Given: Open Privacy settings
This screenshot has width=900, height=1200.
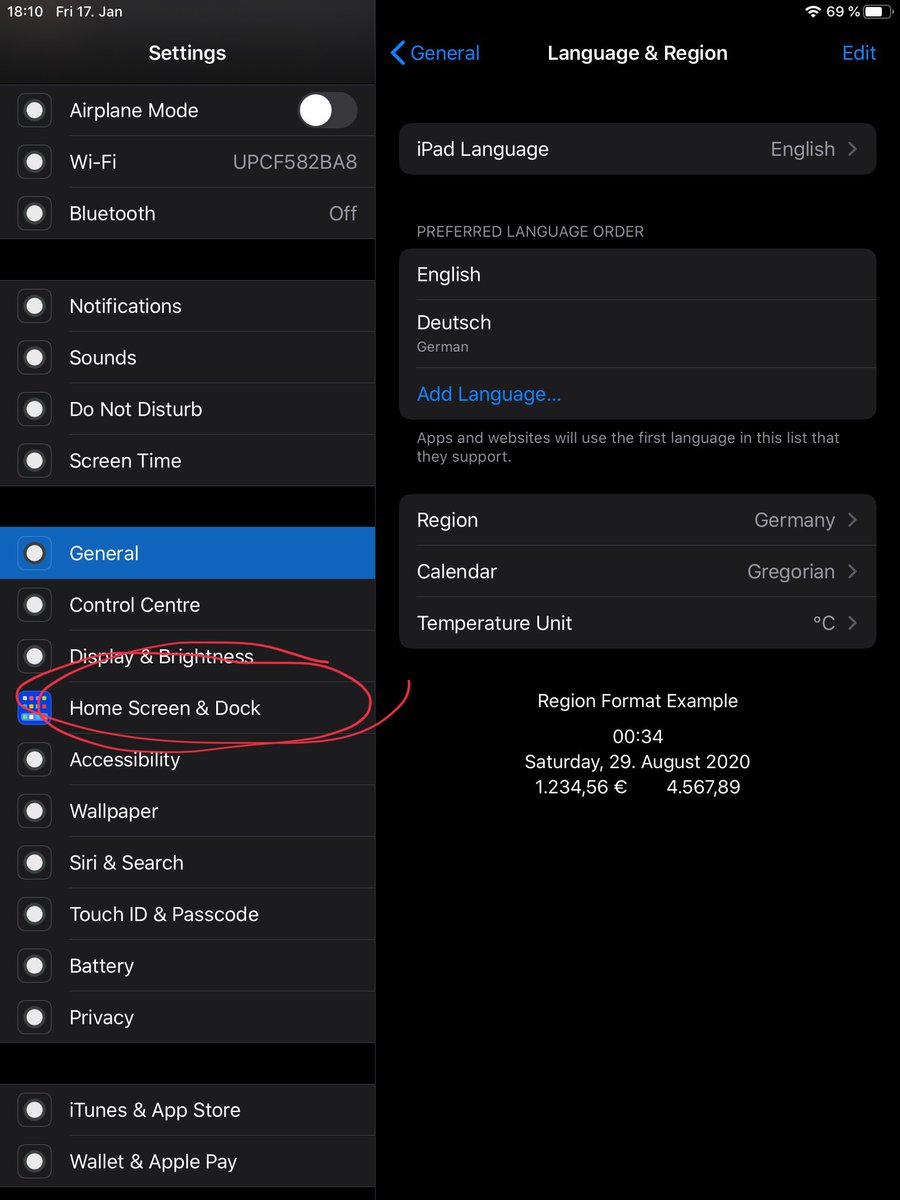Looking at the screenshot, I should tap(187, 1018).
